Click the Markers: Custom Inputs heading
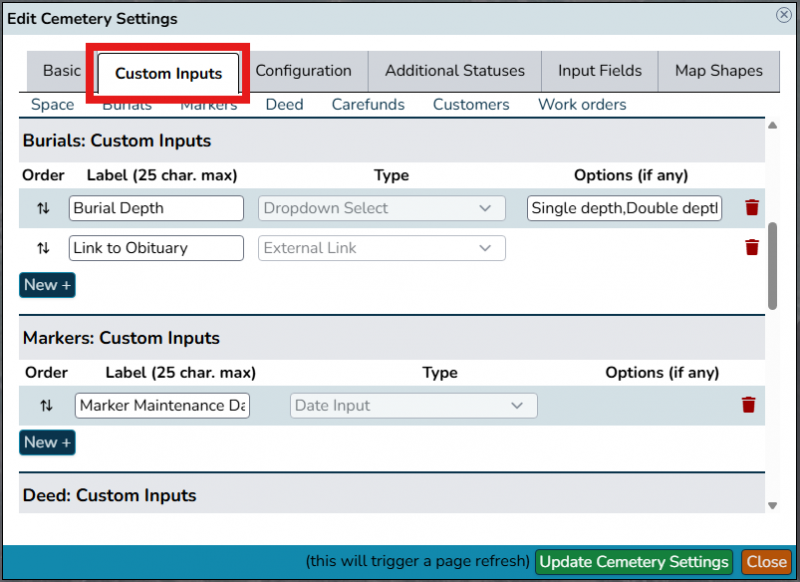Image resolution: width=800 pixels, height=582 pixels. click(x=121, y=338)
